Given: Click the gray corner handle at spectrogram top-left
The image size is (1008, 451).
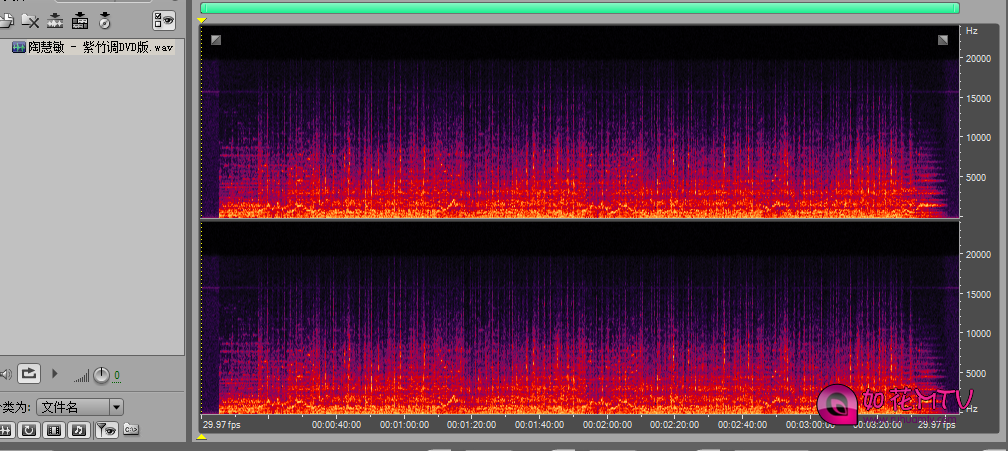Looking at the screenshot, I should click(x=216, y=40).
